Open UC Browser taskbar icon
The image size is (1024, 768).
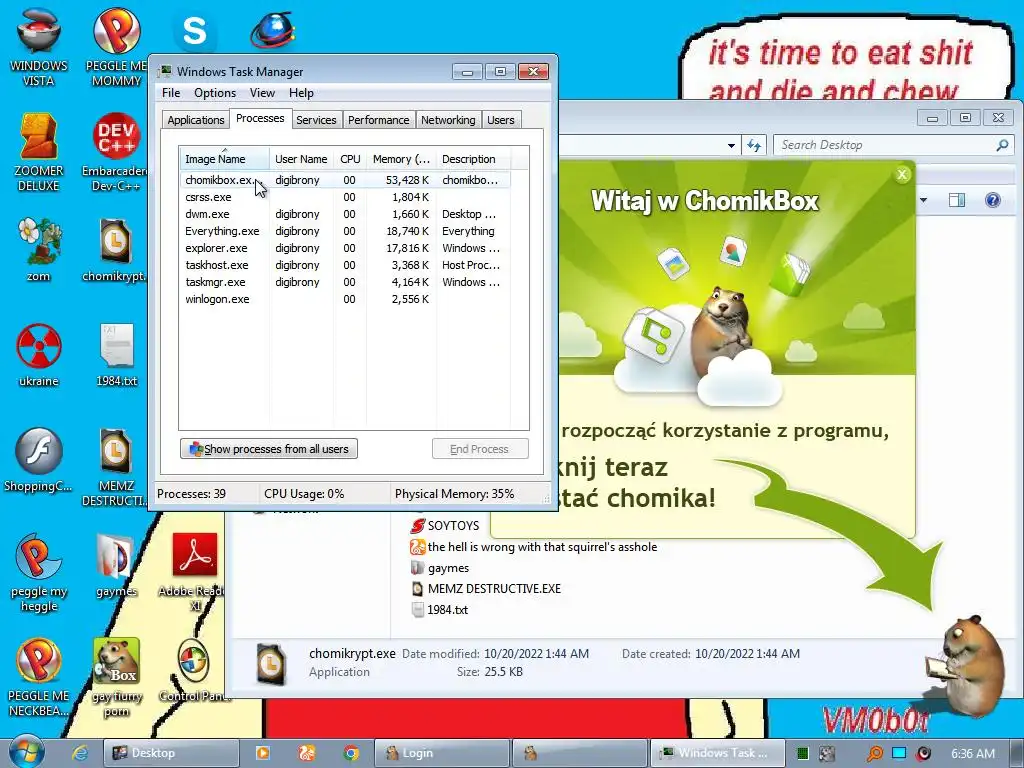(307, 753)
